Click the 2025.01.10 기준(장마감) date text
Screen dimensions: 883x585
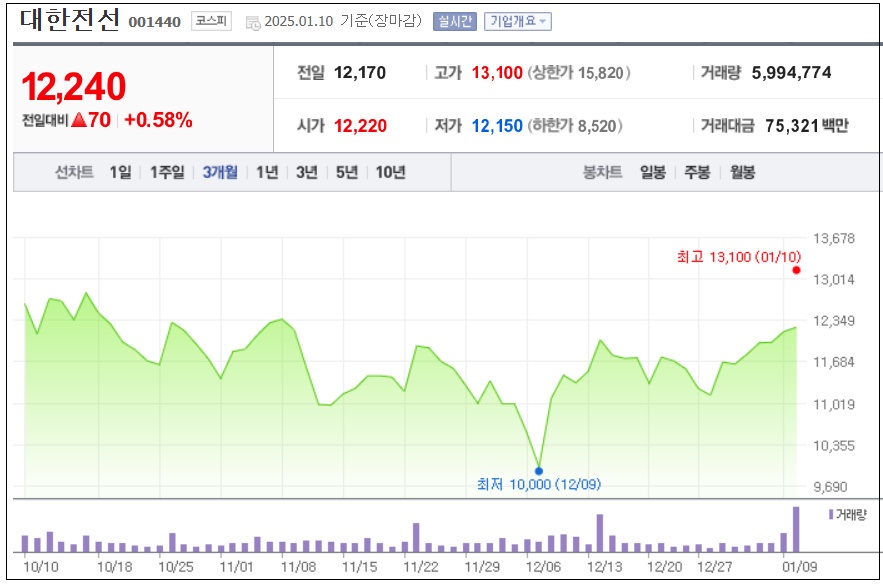[343, 21]
